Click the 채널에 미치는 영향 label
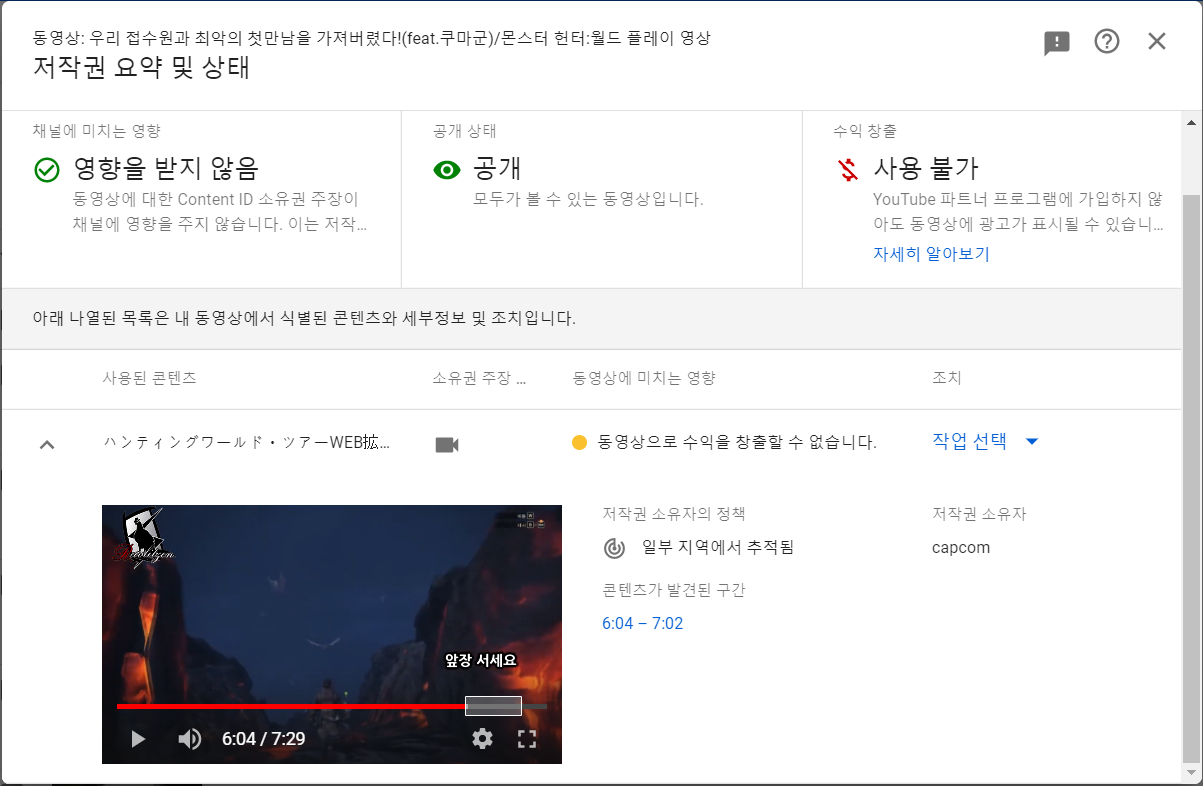 [97, 131]
